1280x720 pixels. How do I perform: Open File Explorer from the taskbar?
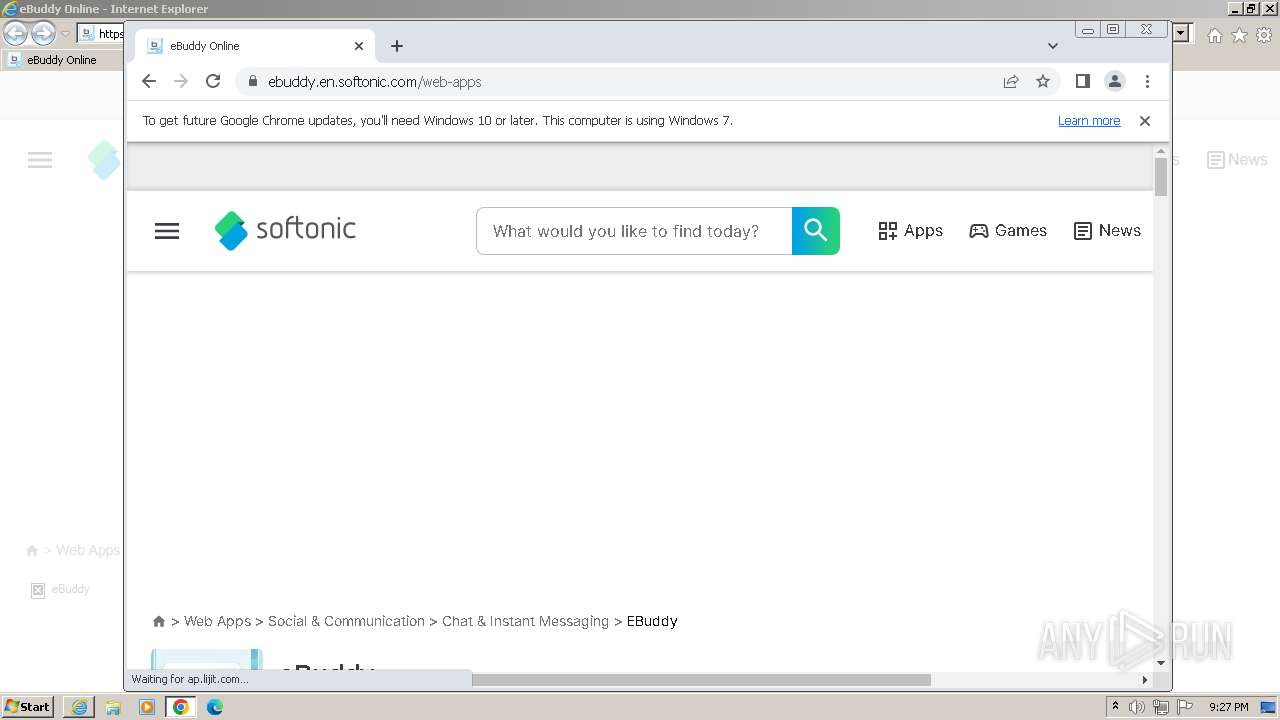pyautogui.click(x=113, y=707)
